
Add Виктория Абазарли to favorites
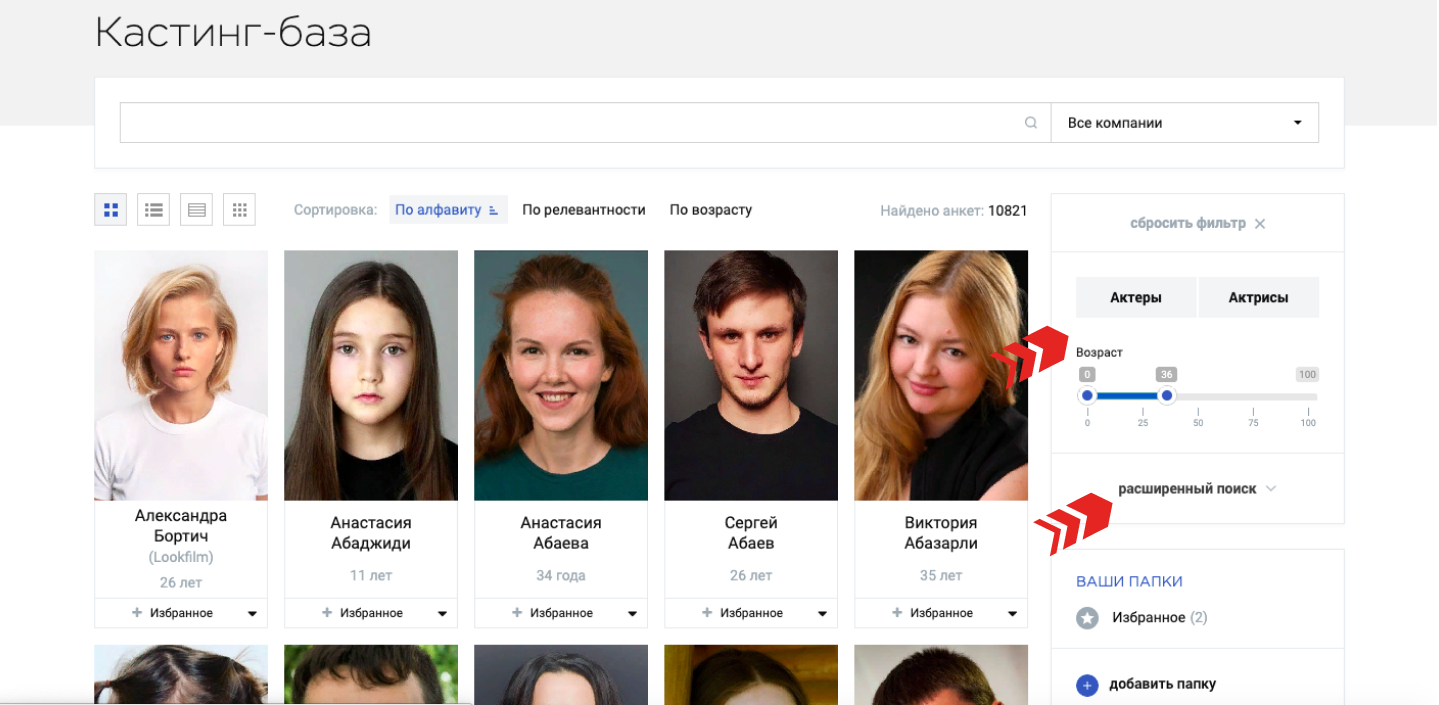(932, 613)
